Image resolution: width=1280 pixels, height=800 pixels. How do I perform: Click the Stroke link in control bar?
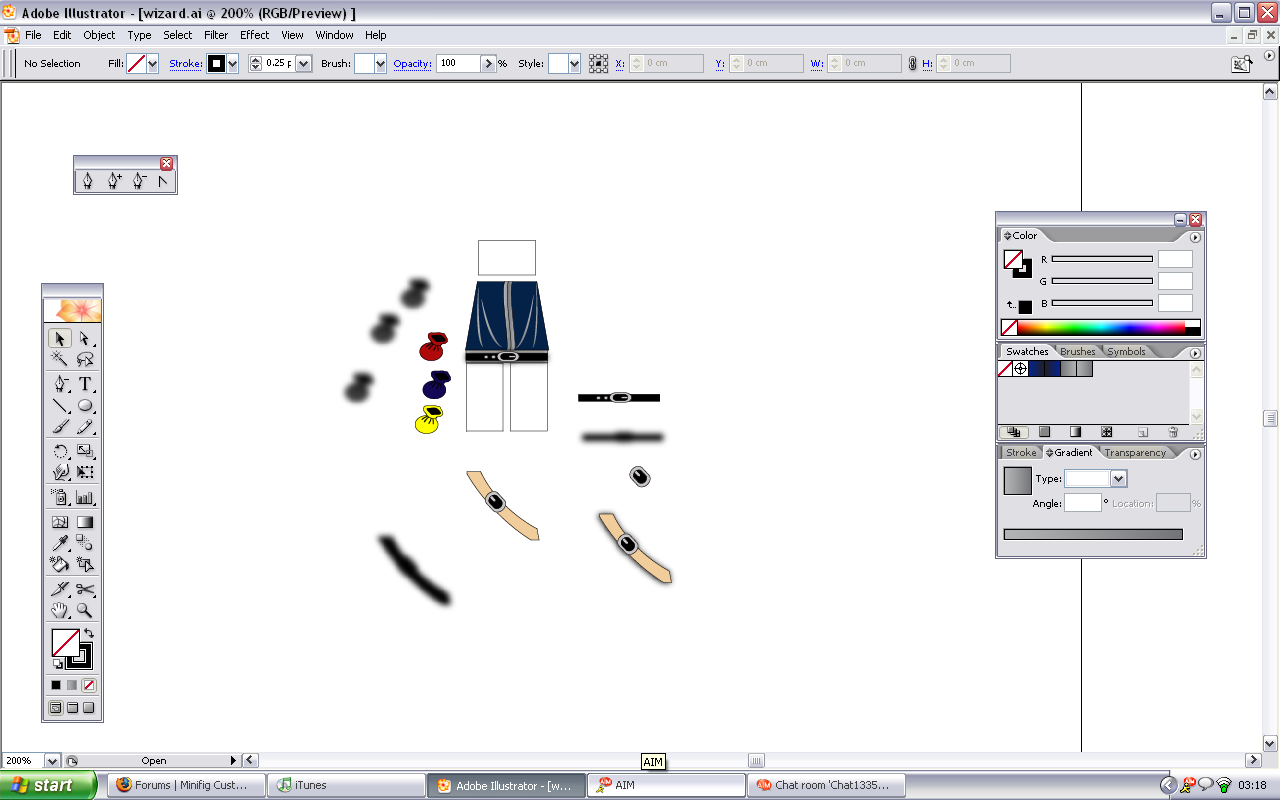186,63
